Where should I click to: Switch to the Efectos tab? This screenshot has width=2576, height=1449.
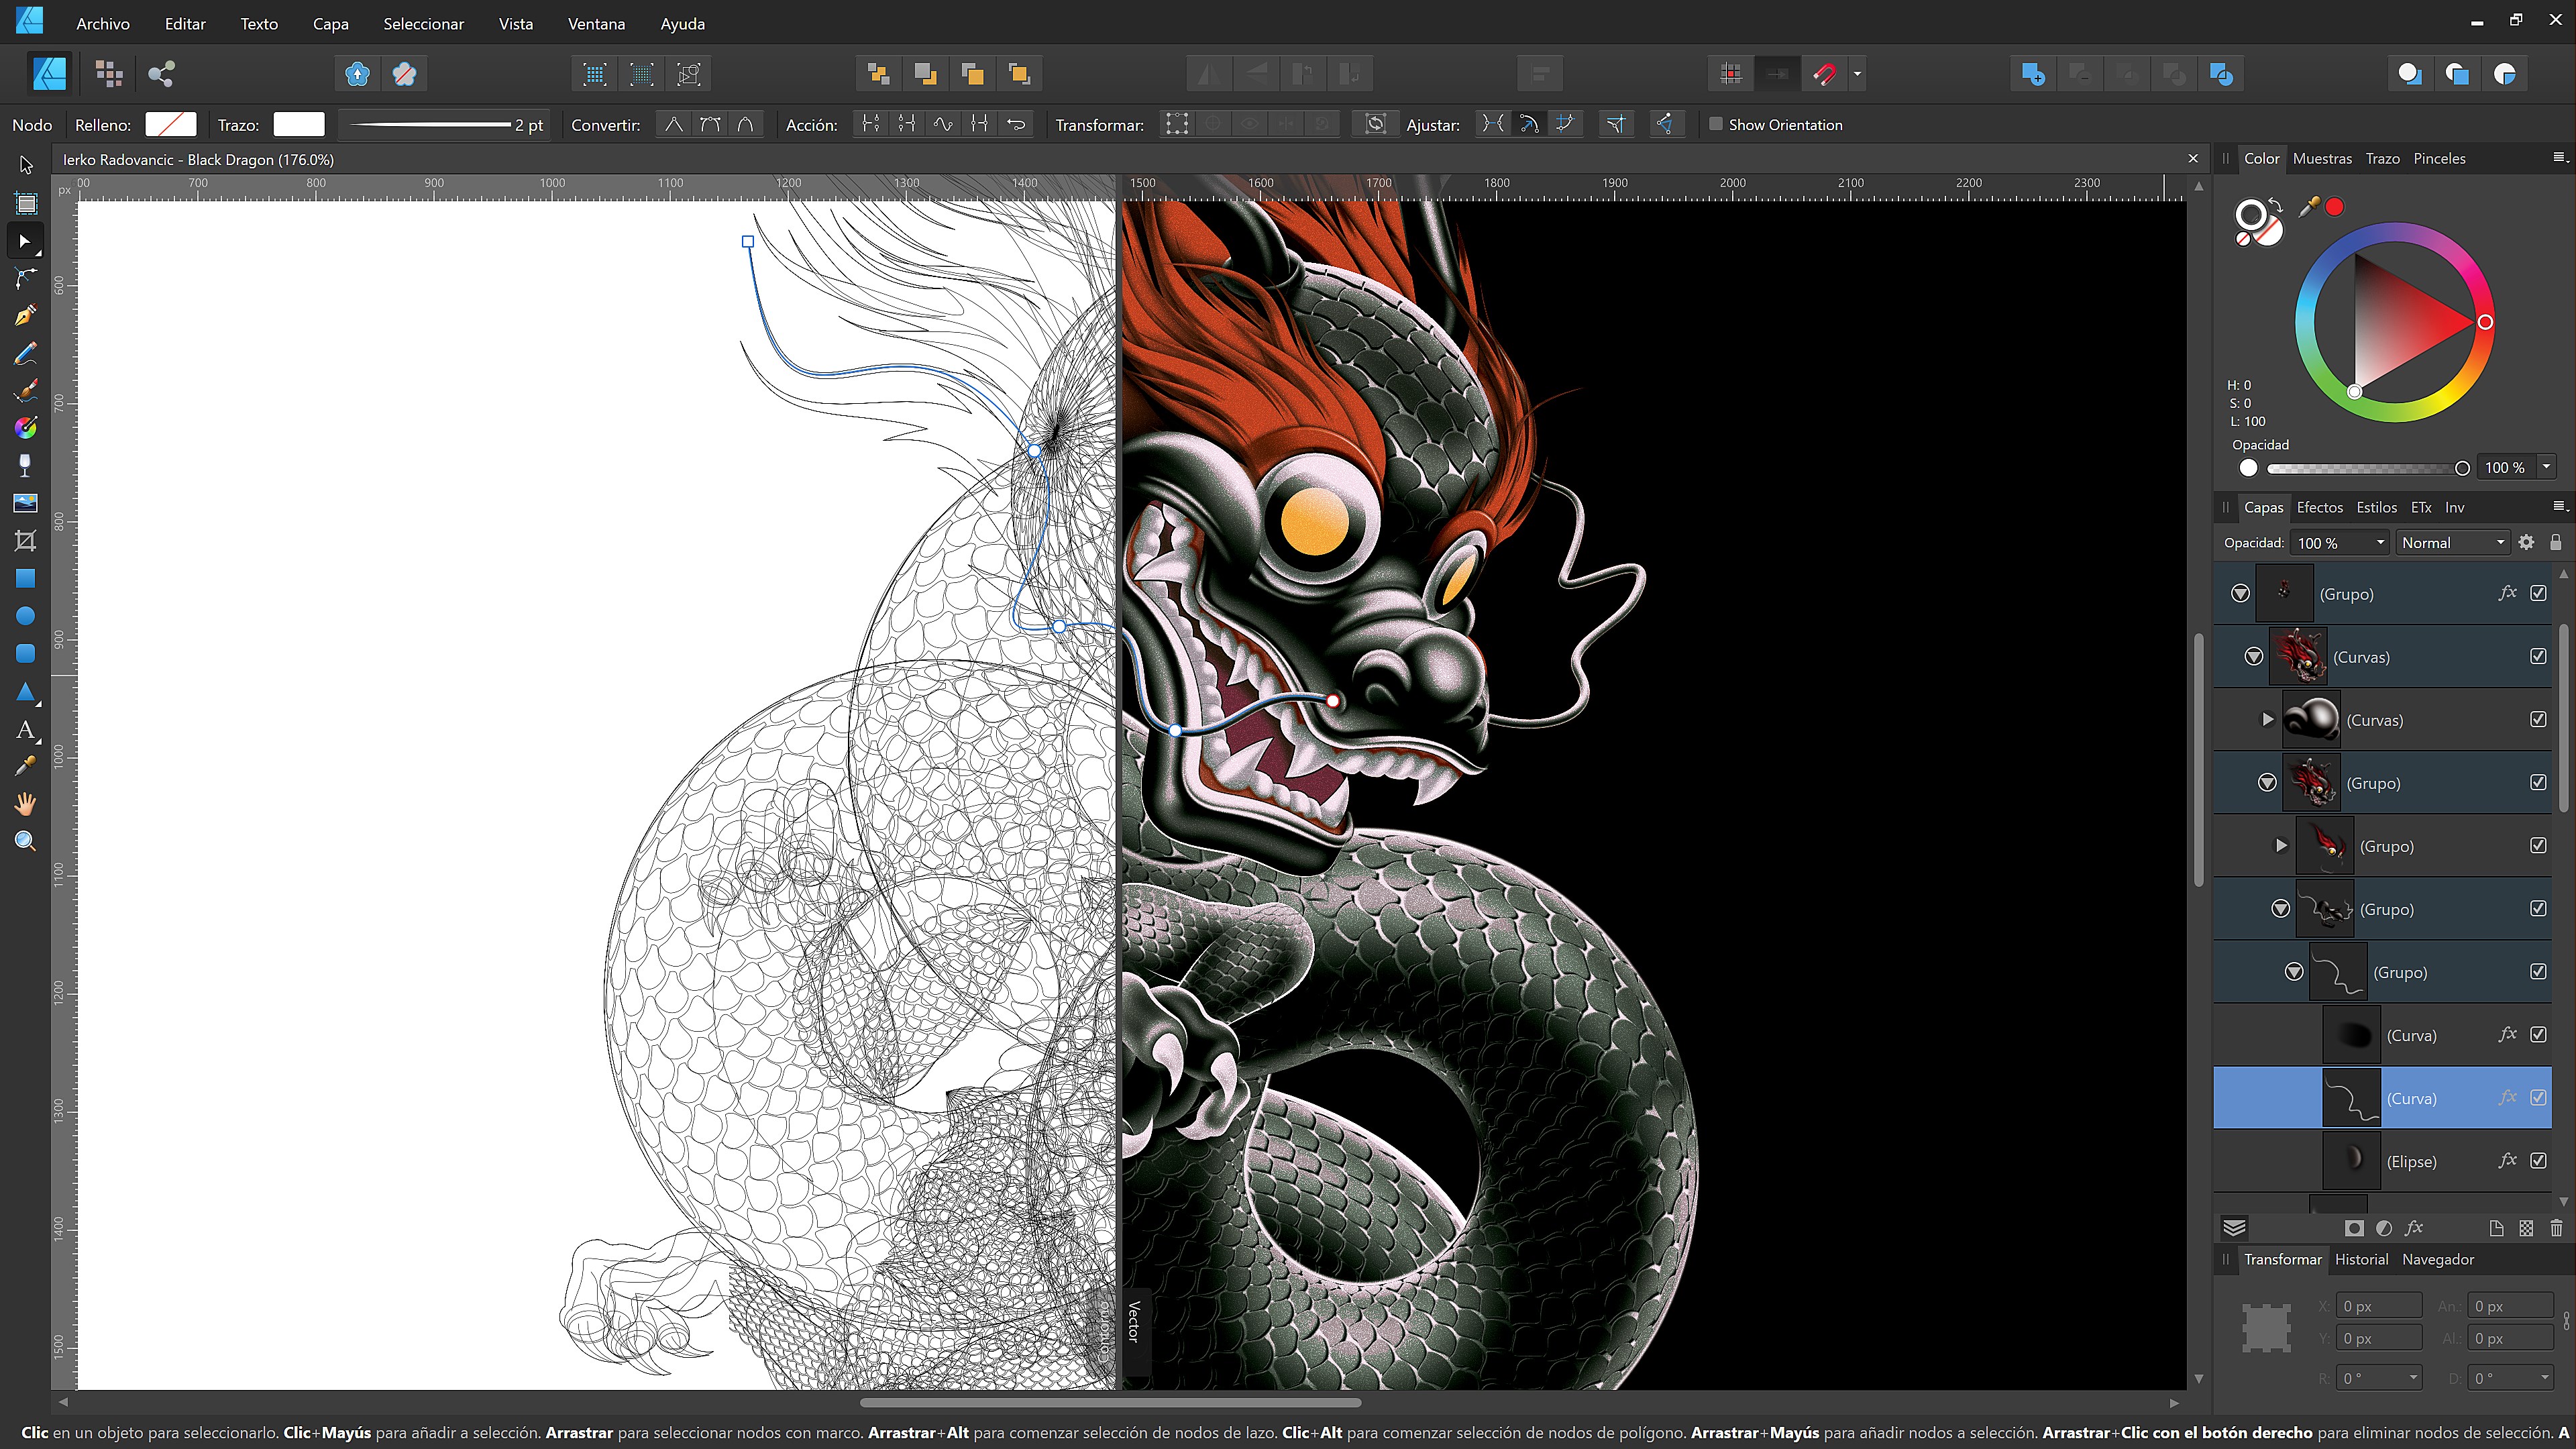pos(2319,507)
